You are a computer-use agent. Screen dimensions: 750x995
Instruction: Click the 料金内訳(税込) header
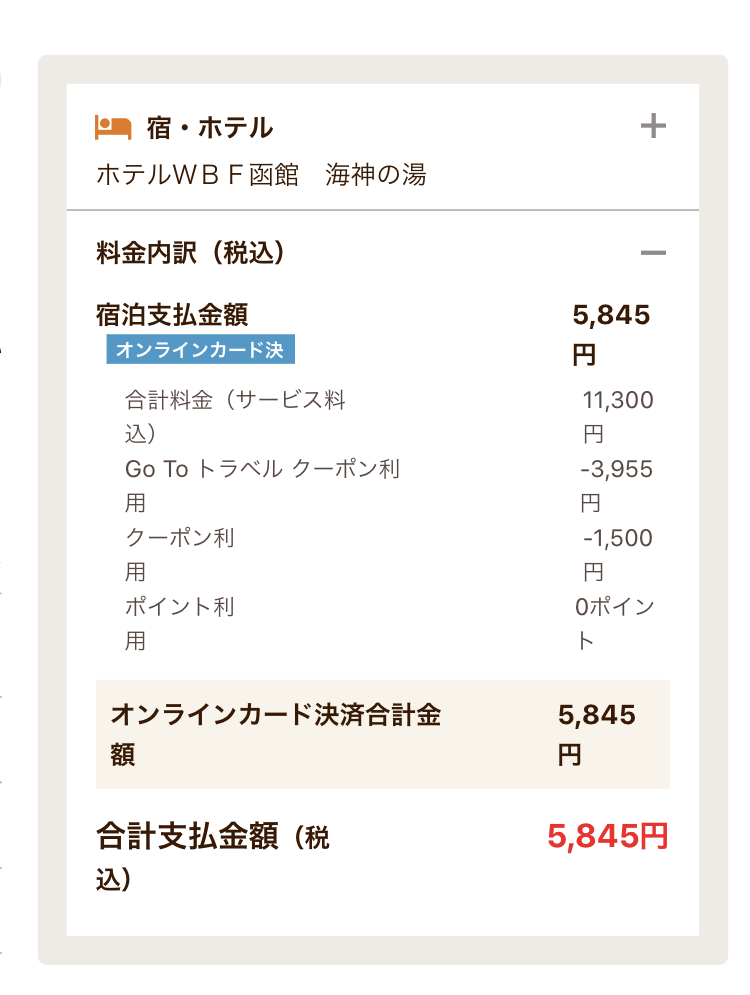pos(191,253)
